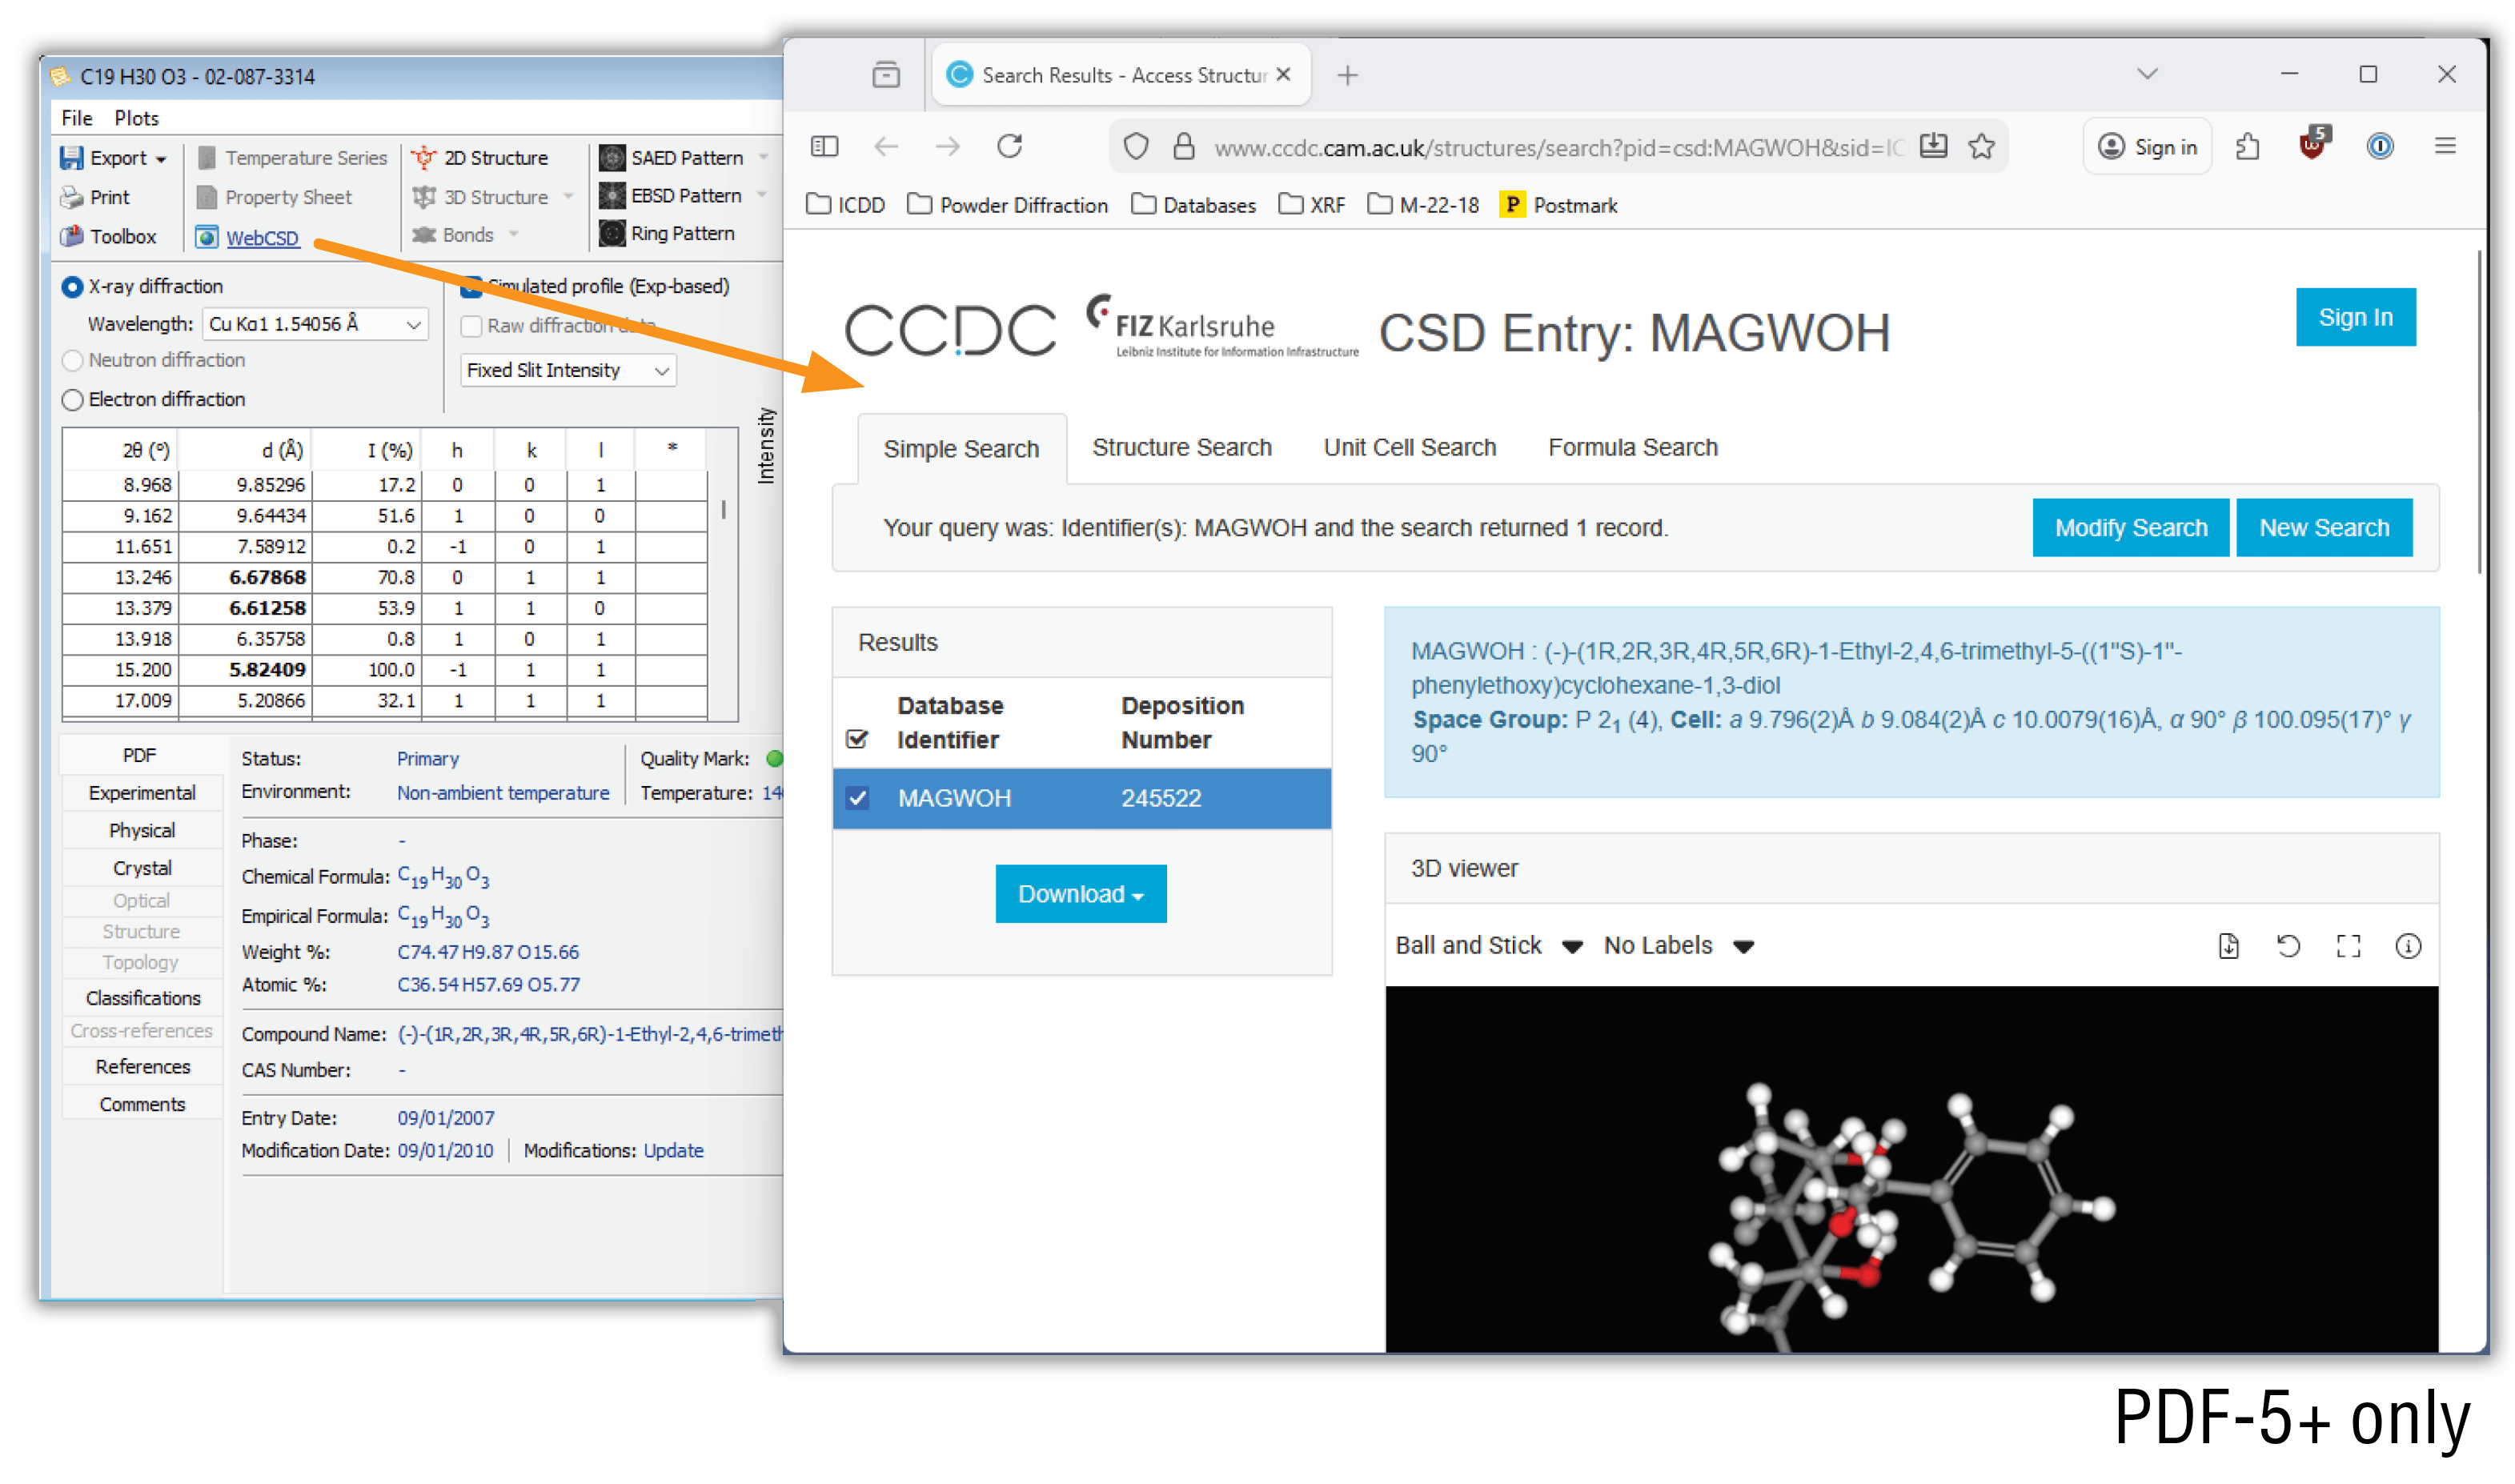This screenshot has width=2515, height=1484.
Task: Reset the 3D viewer rotation
Action: point(2288,945)
